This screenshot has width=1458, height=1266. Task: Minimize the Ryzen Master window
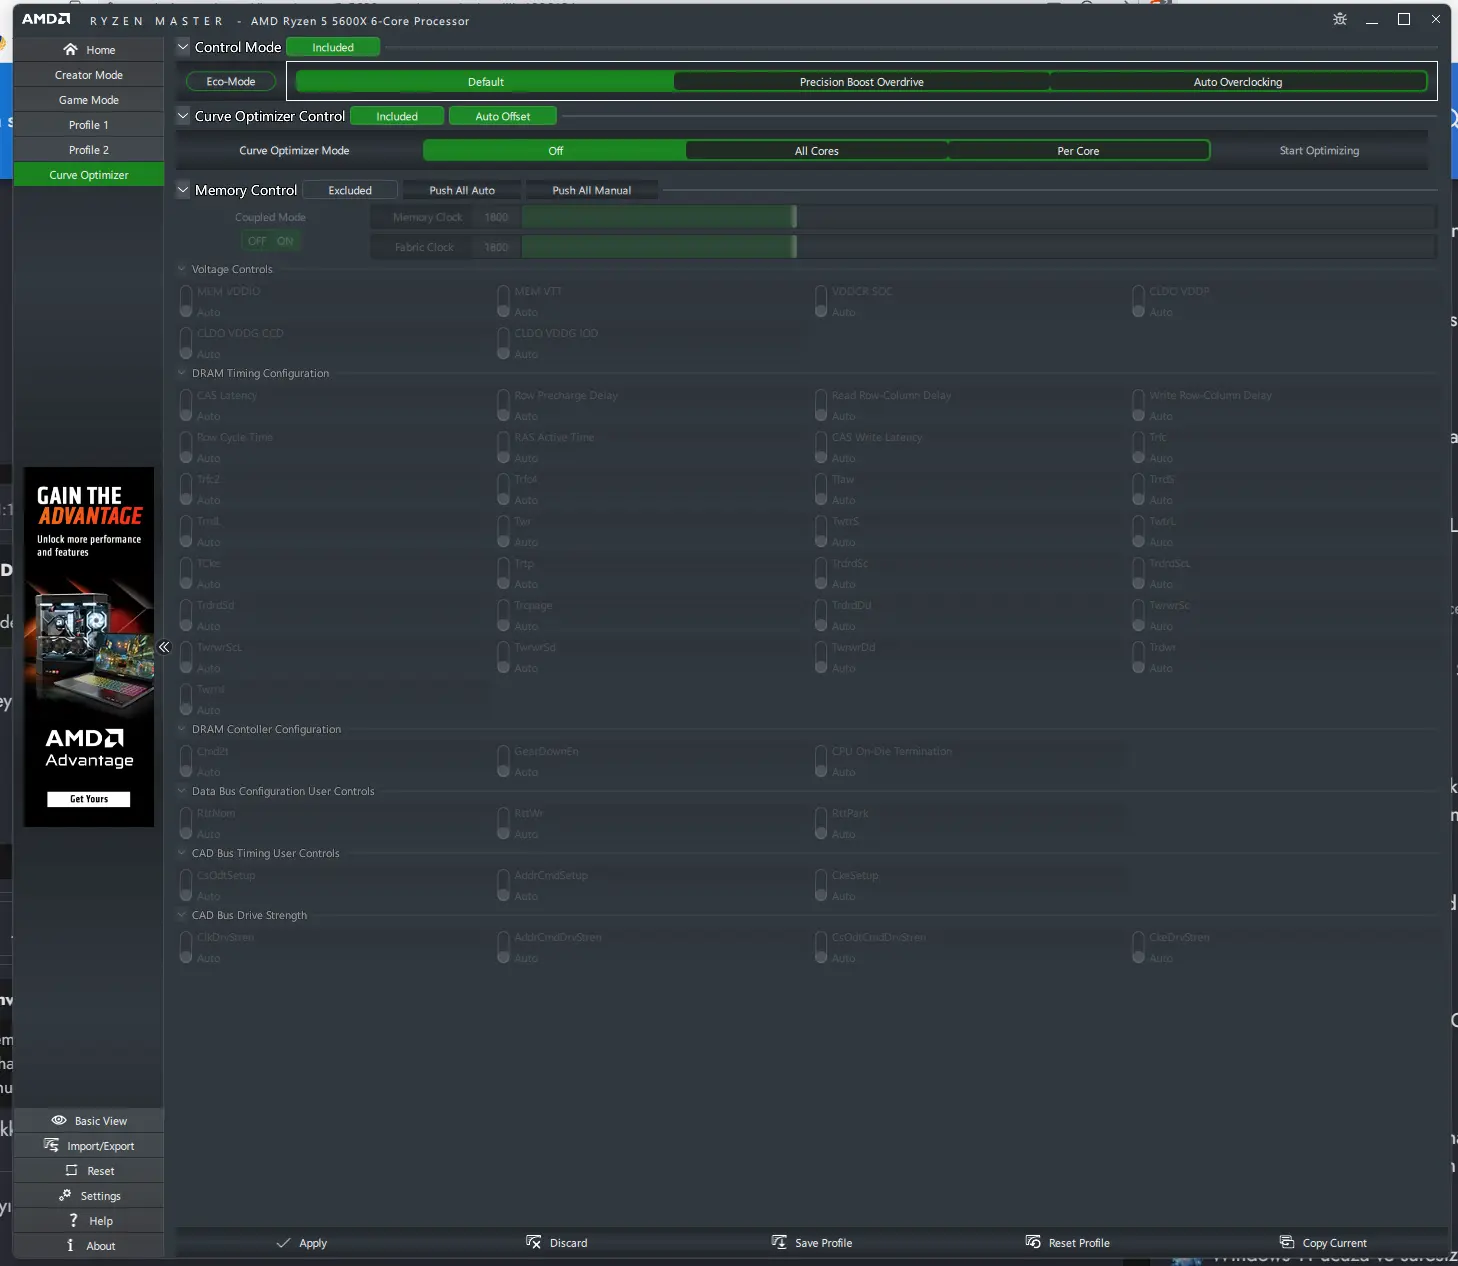(x=1372, y=19)
